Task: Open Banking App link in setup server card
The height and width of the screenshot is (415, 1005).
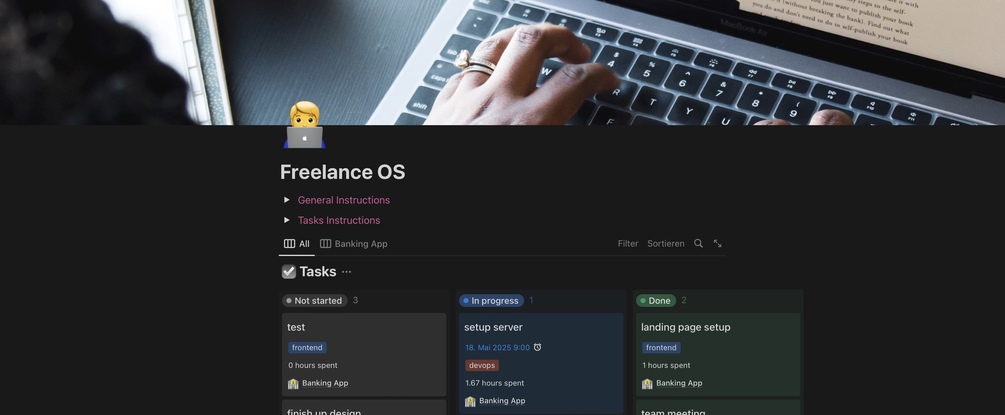Action: pyautogui.click(x=502, y=402)
